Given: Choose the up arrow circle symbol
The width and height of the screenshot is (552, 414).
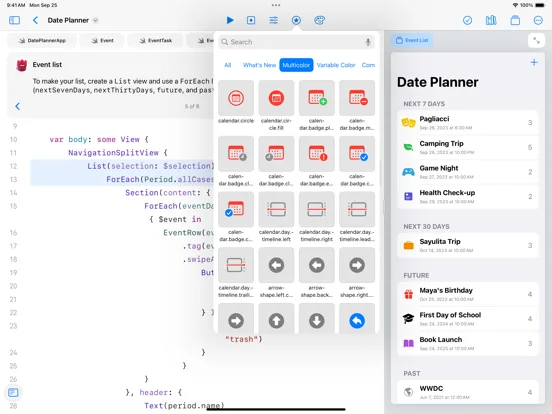Looking at the screenshot, I should [276, 319].
